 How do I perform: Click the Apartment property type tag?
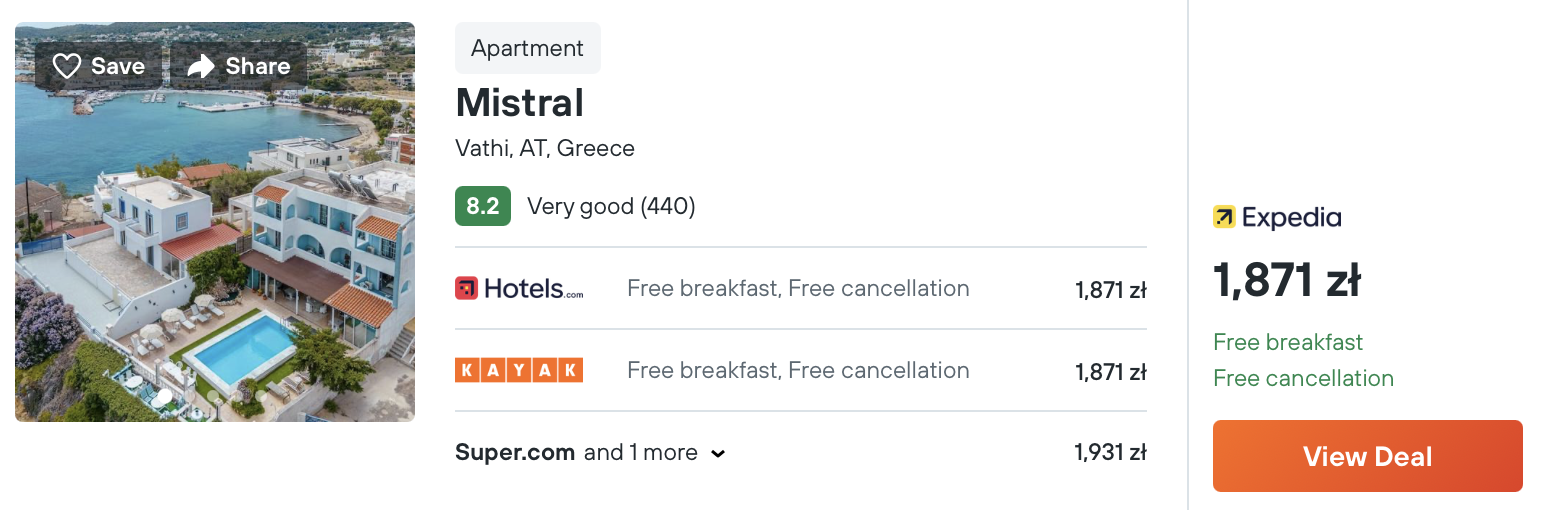pos(528,48)
